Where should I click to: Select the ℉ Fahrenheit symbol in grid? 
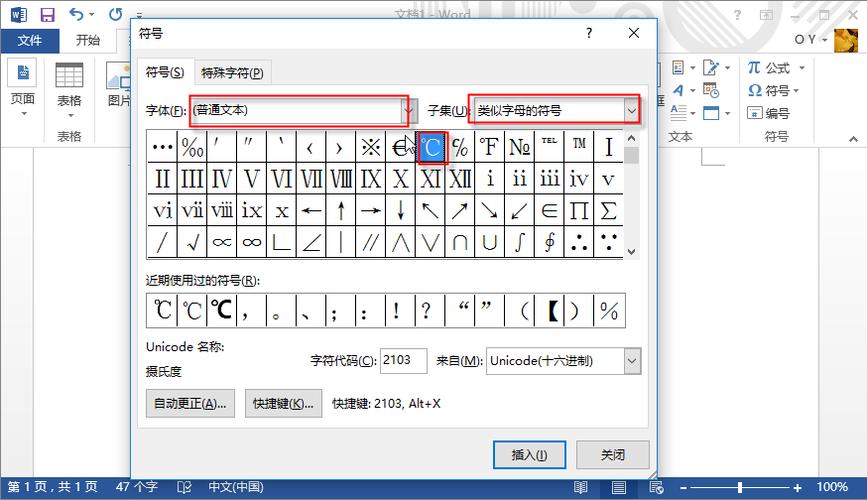pyautogui.click(x=489, y=147)
